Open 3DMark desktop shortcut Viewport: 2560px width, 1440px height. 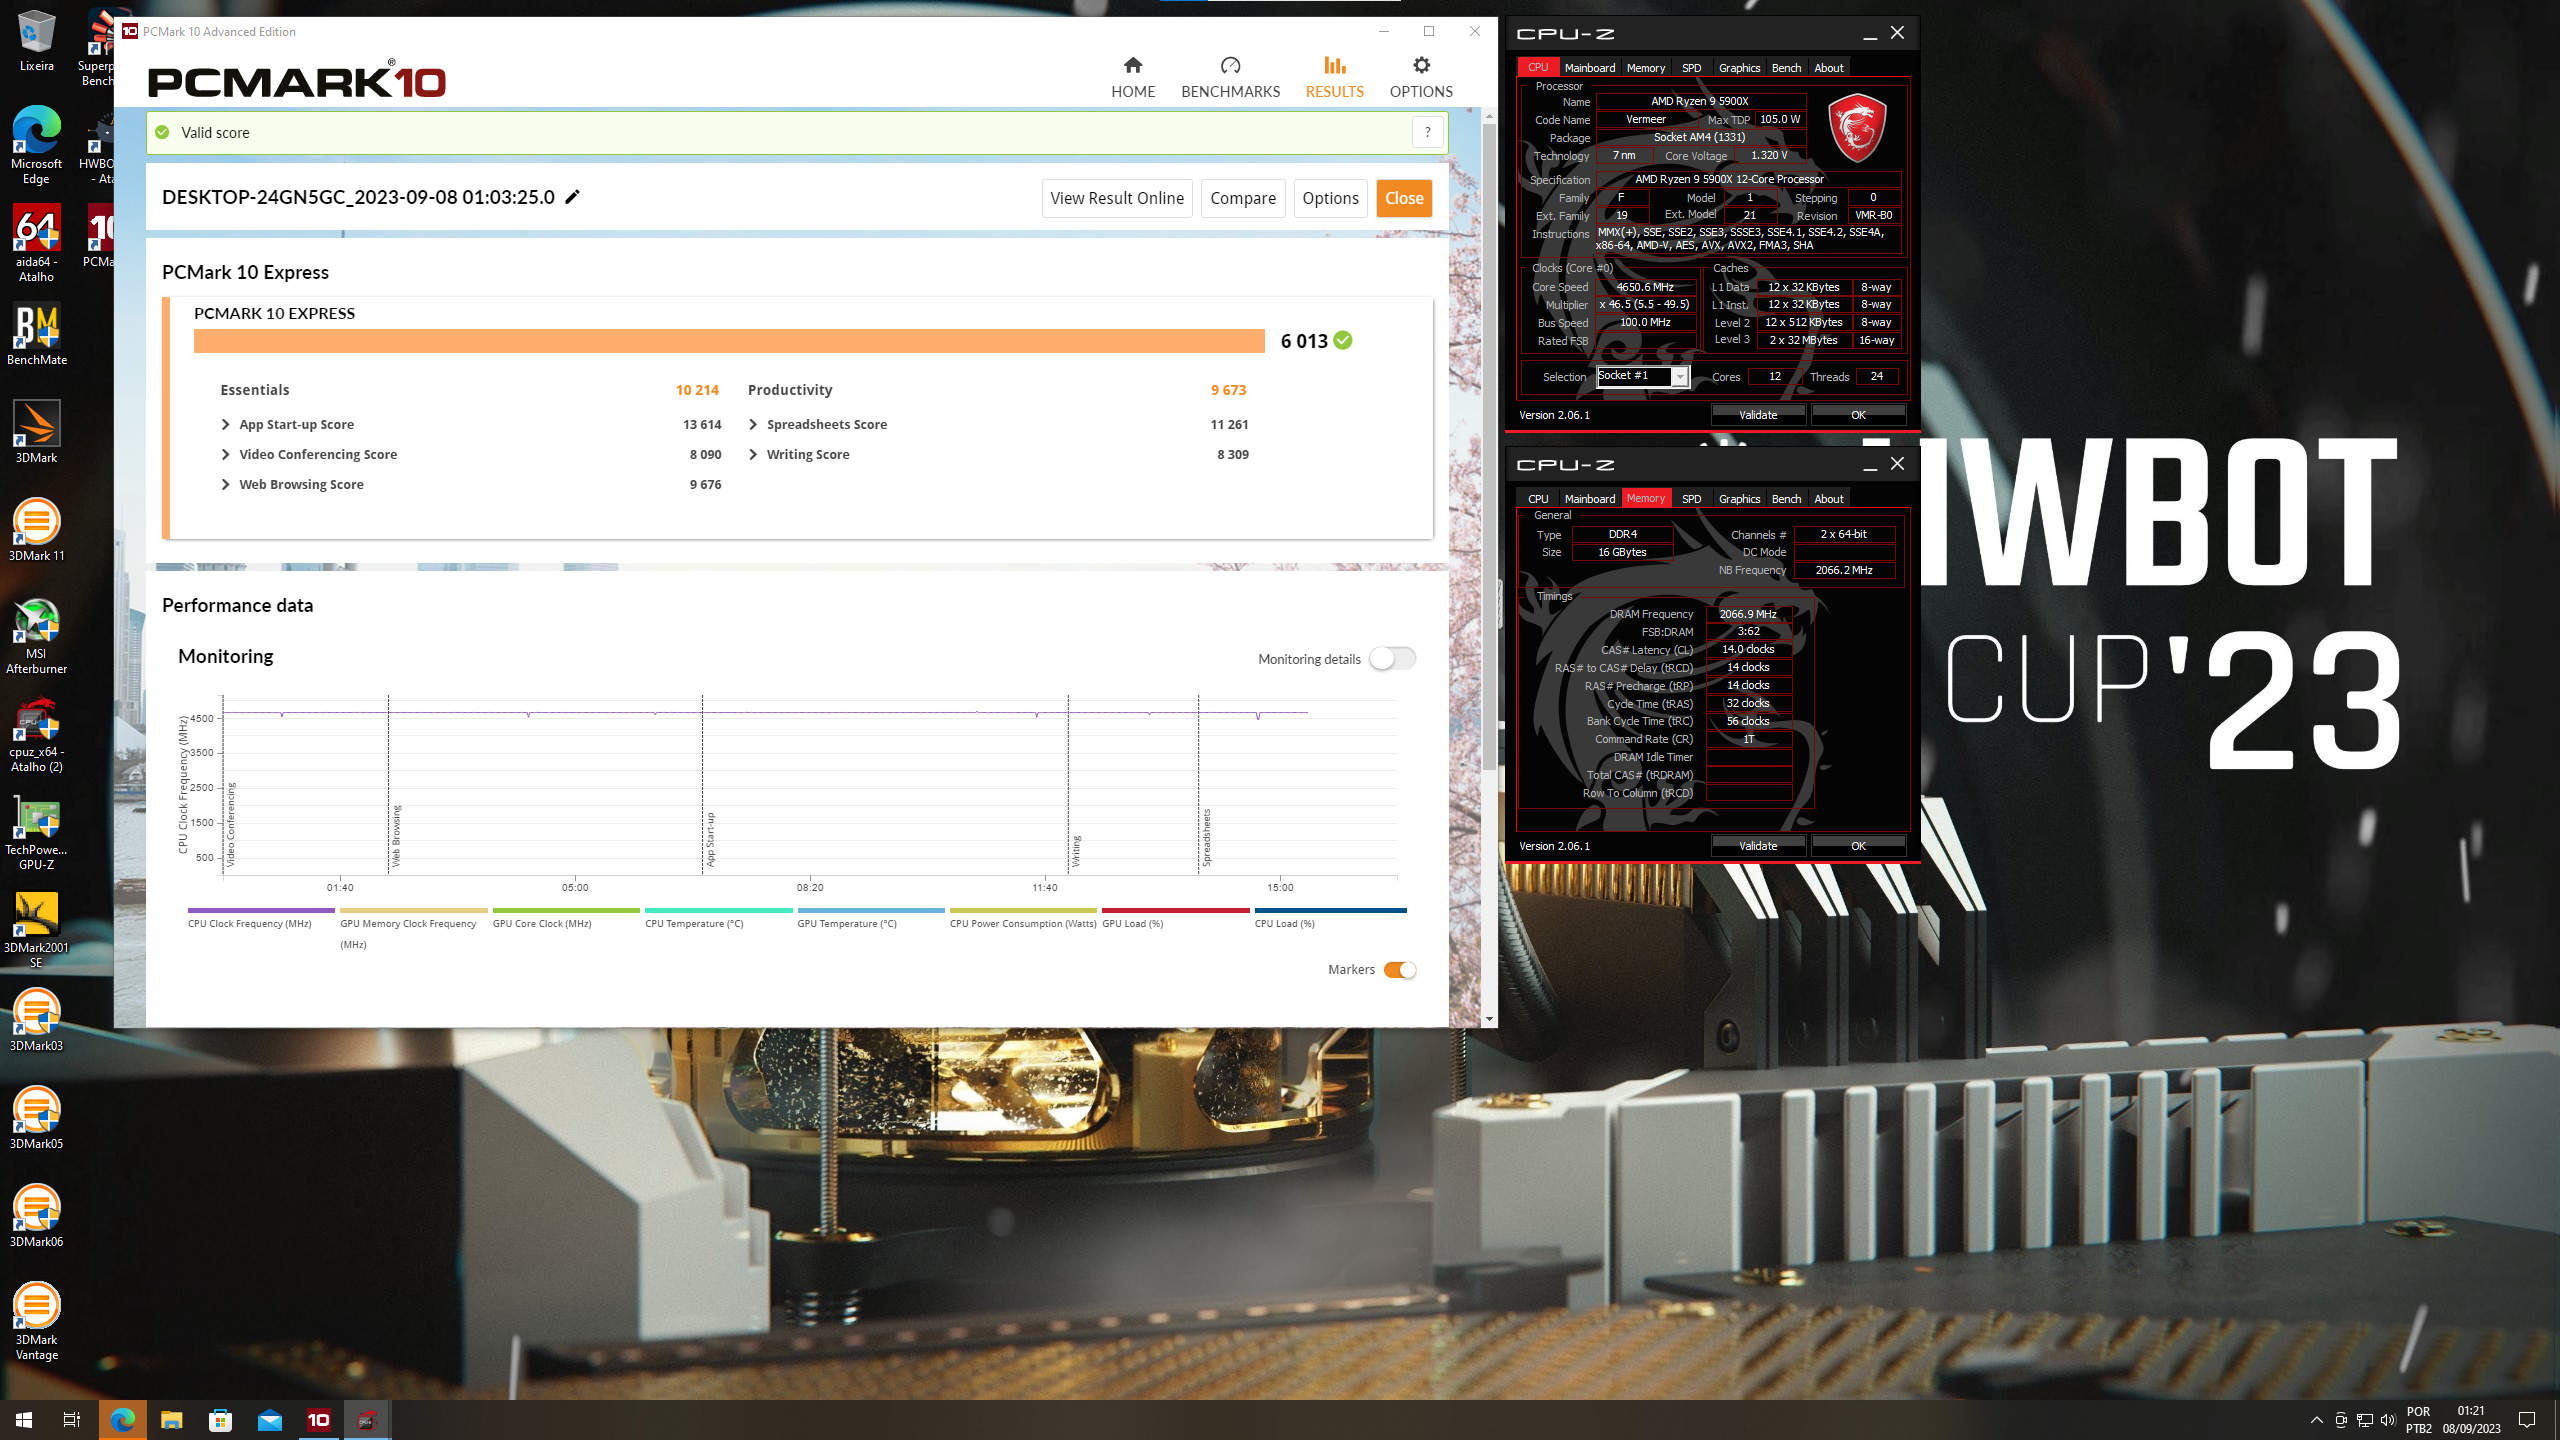pyautogui.click(x=36, y=433)
